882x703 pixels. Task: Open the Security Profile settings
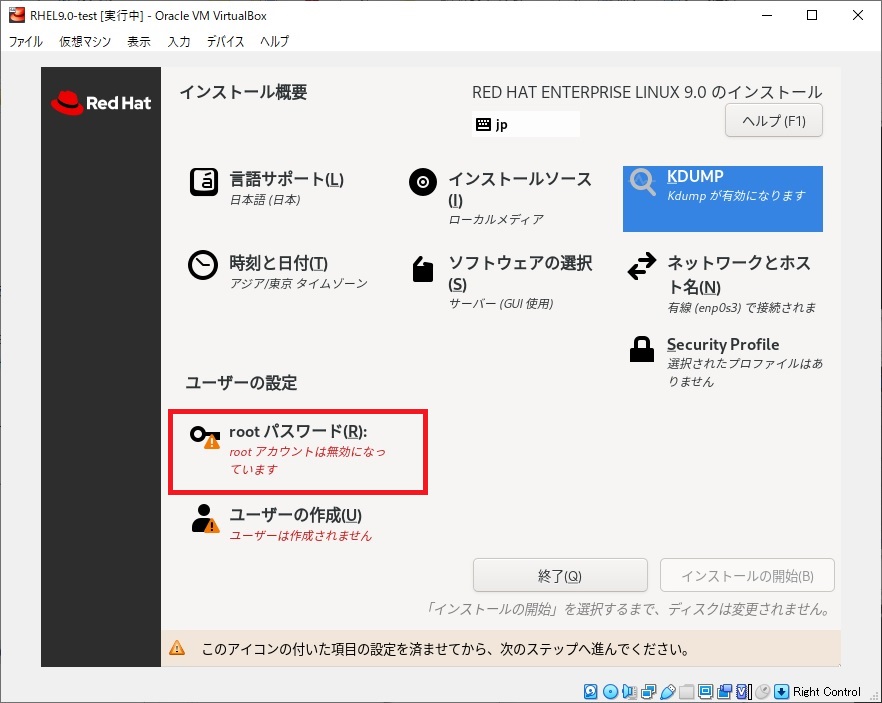723,344
